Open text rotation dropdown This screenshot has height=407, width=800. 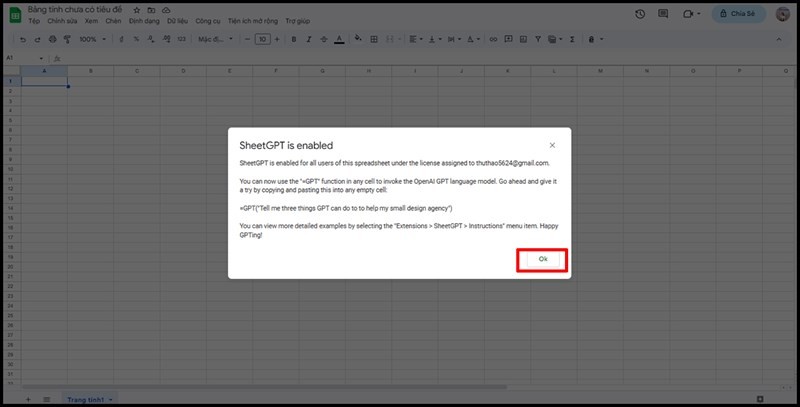point(473,39)
